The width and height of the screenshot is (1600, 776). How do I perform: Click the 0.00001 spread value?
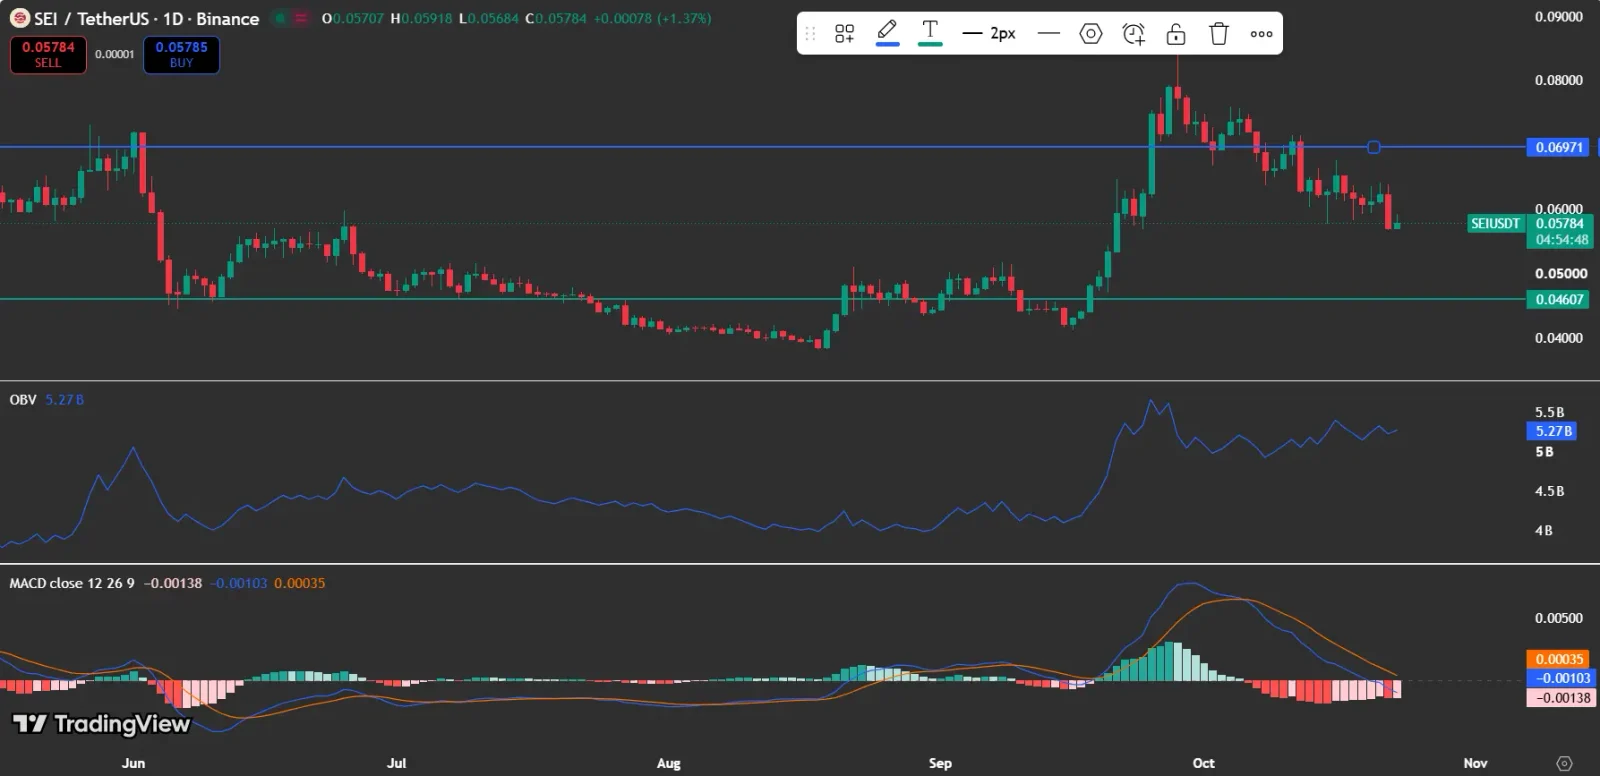(115, 54)
